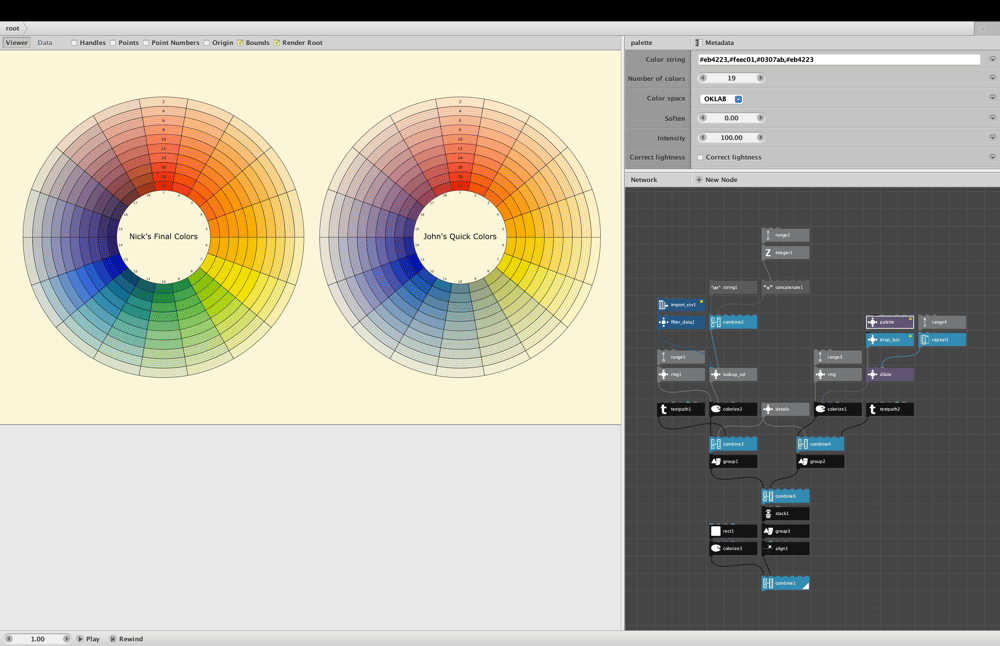Select the group1 node
The image size is (1000, 646).
[x=733, y=462]
